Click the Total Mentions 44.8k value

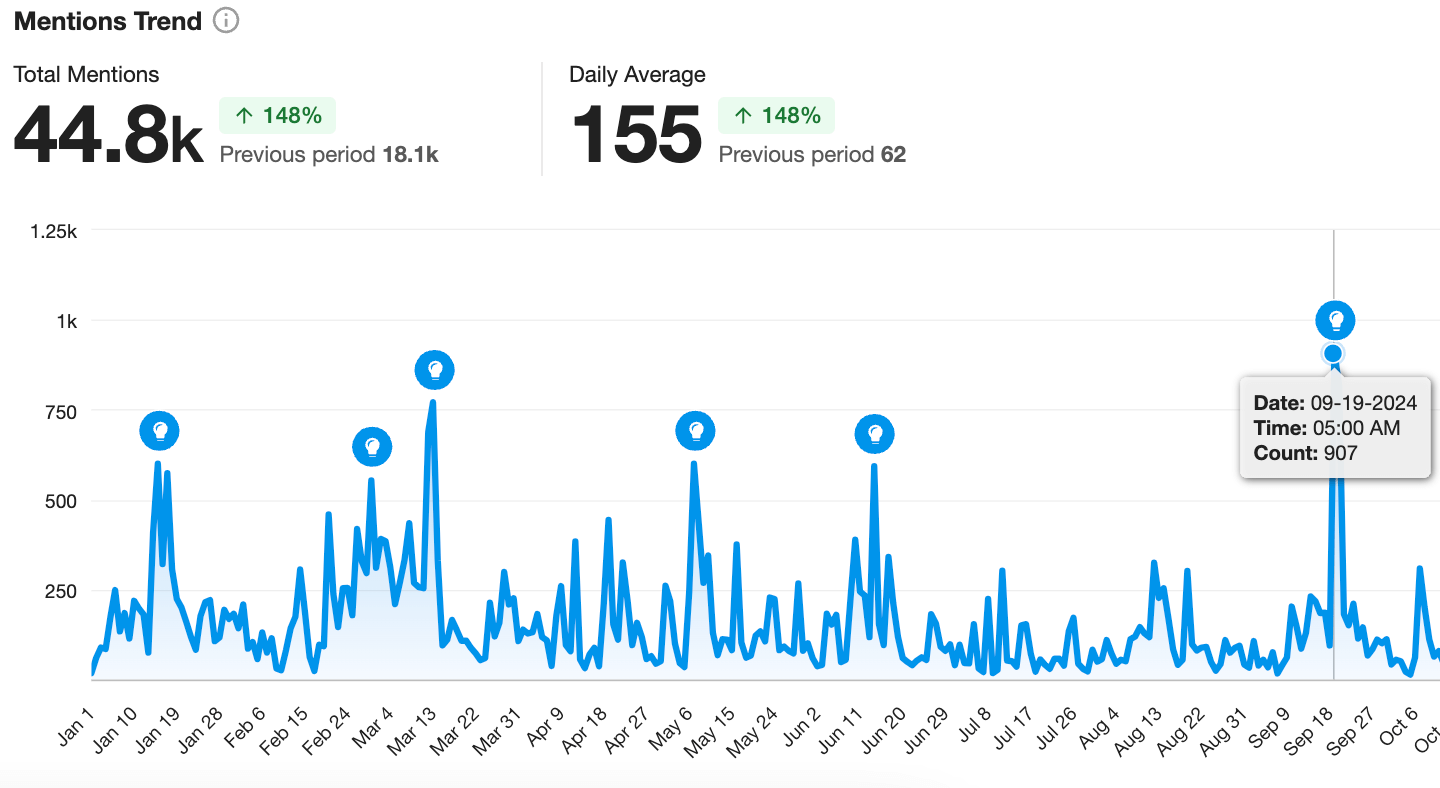coord(108,134)
